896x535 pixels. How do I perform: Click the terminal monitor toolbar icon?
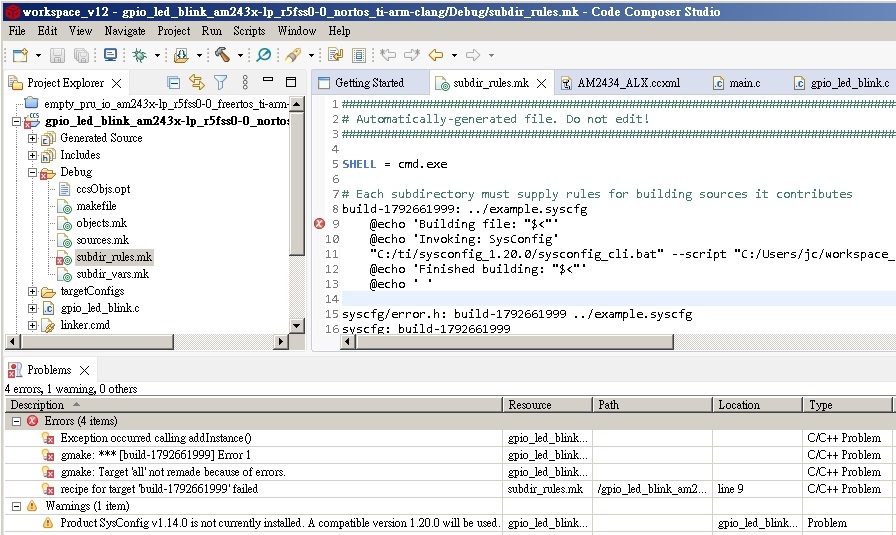(110, 55)
